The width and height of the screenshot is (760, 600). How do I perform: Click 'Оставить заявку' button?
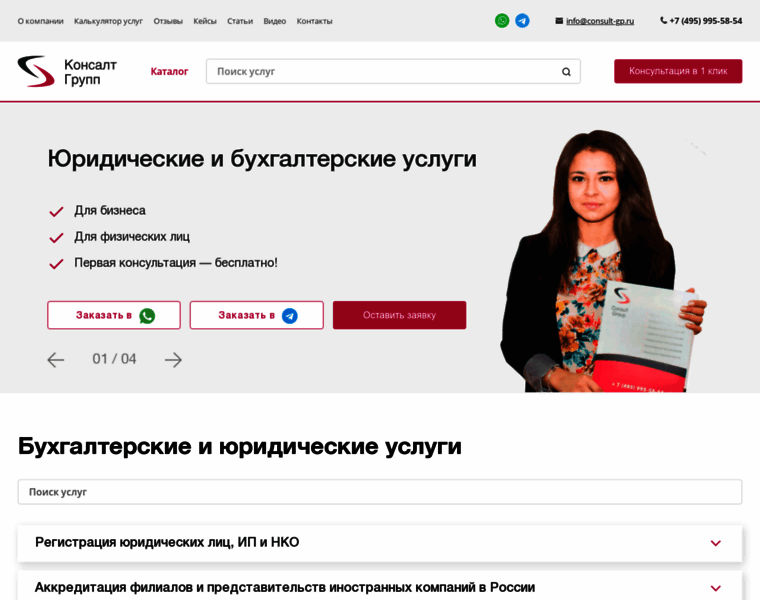click(399, 315)
